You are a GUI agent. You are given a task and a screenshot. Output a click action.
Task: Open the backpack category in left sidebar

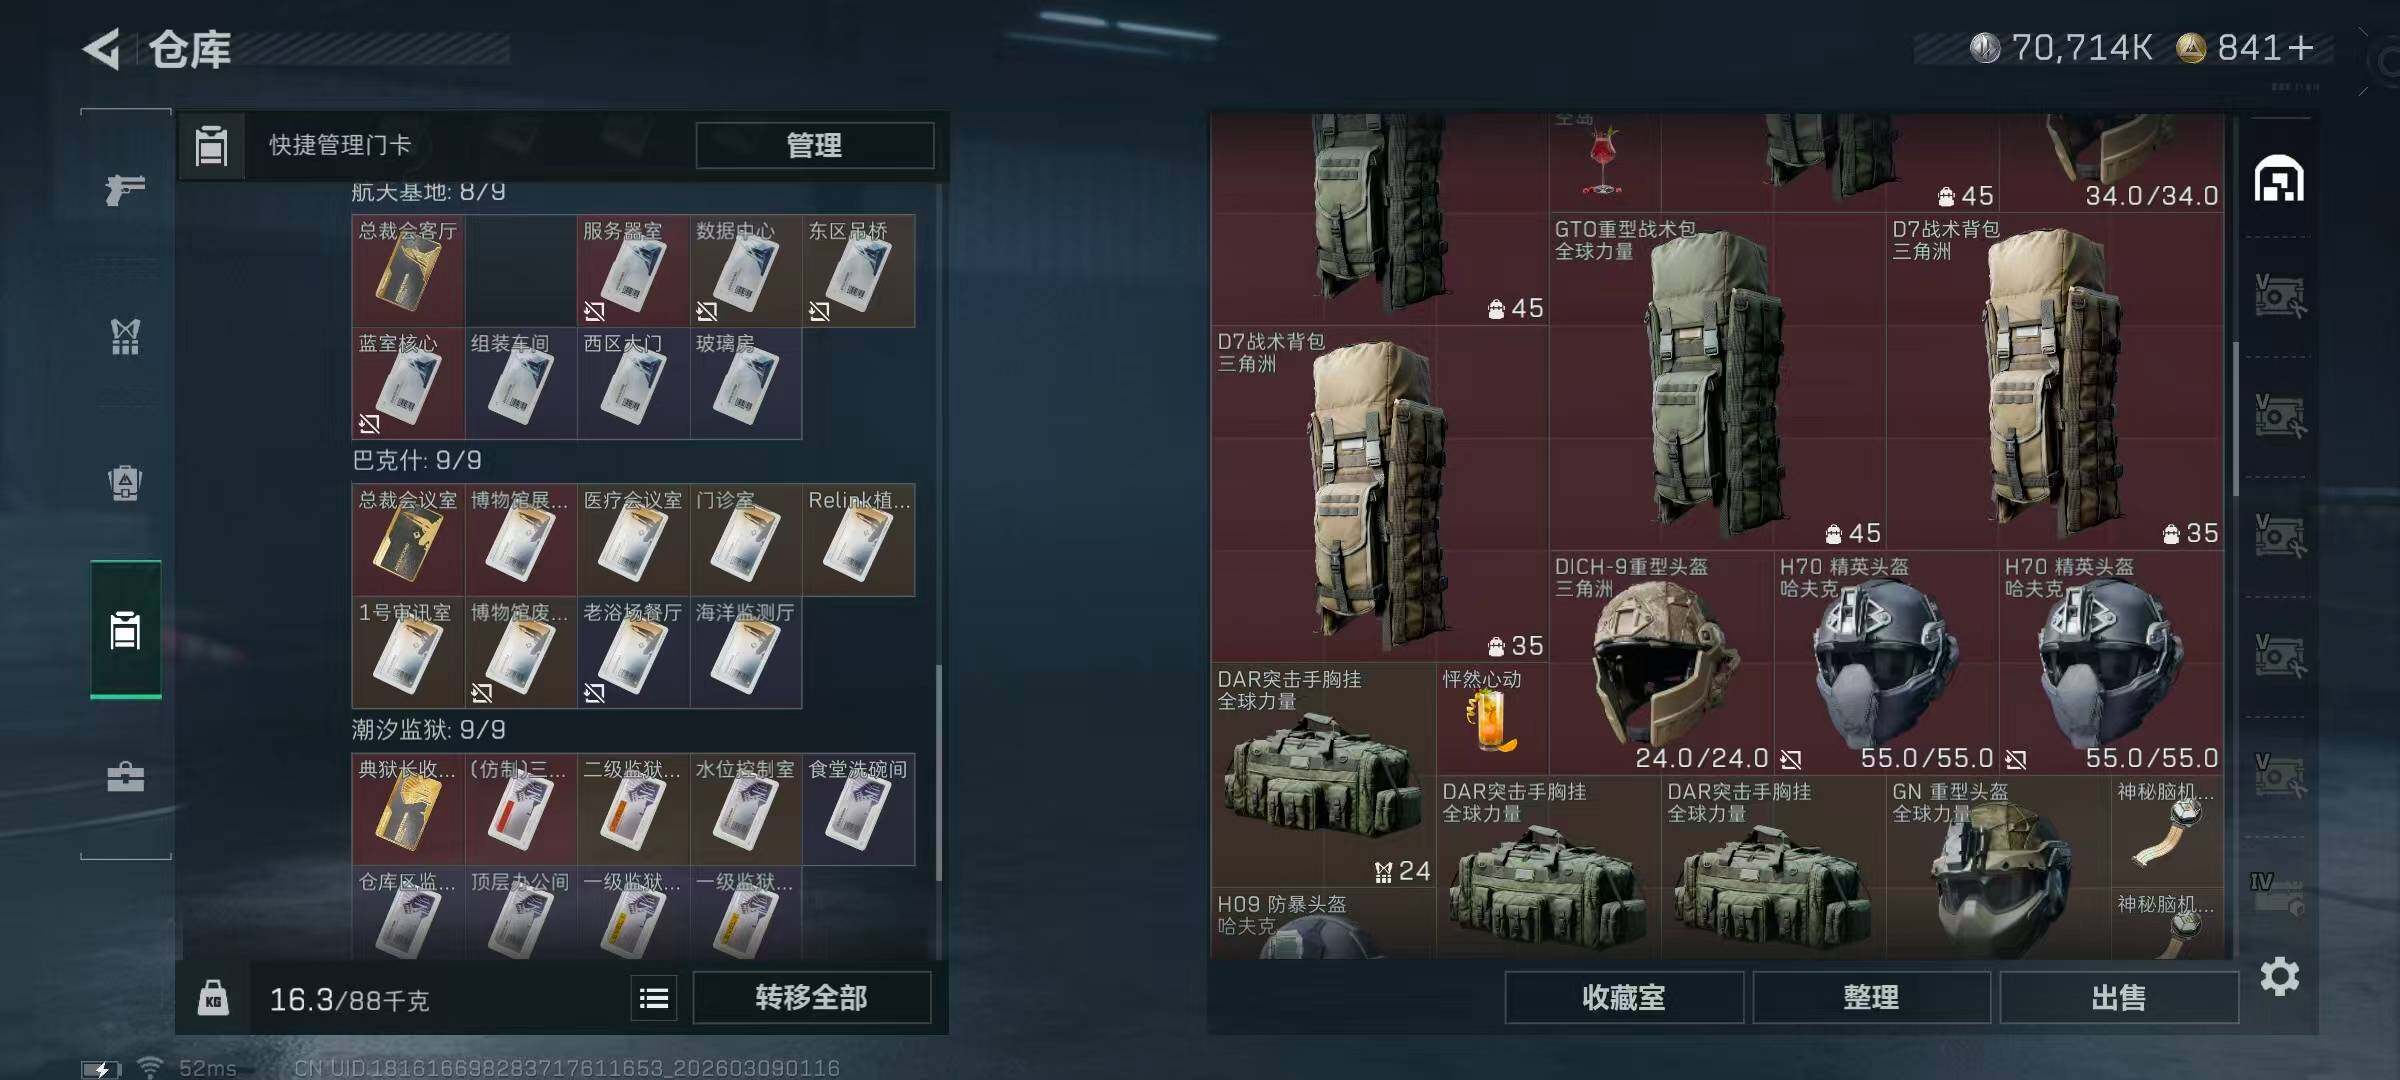coord(125,483)
